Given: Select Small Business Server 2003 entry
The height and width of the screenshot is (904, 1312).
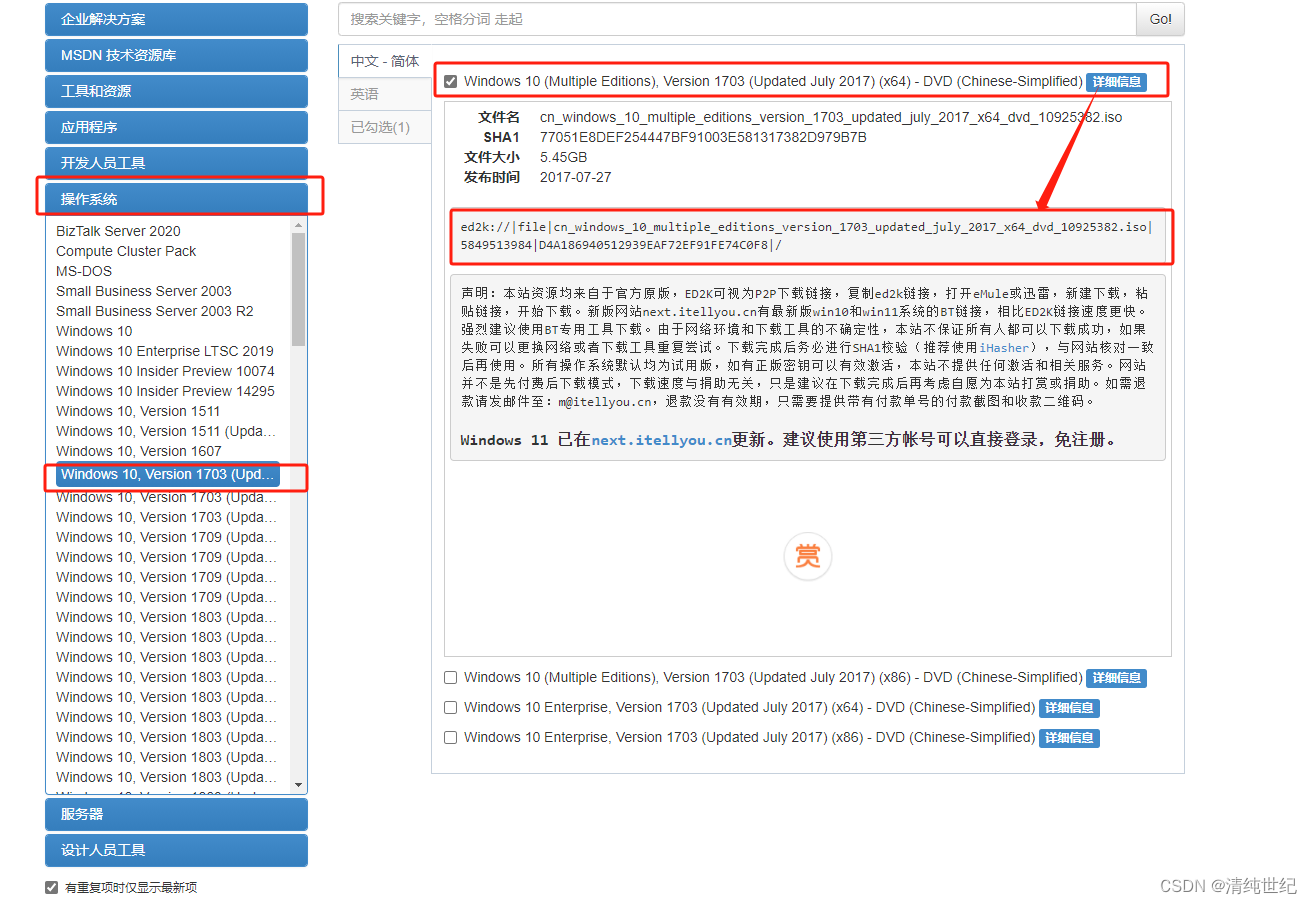Looking at the screenshot, I should click(x=143, y=291).
